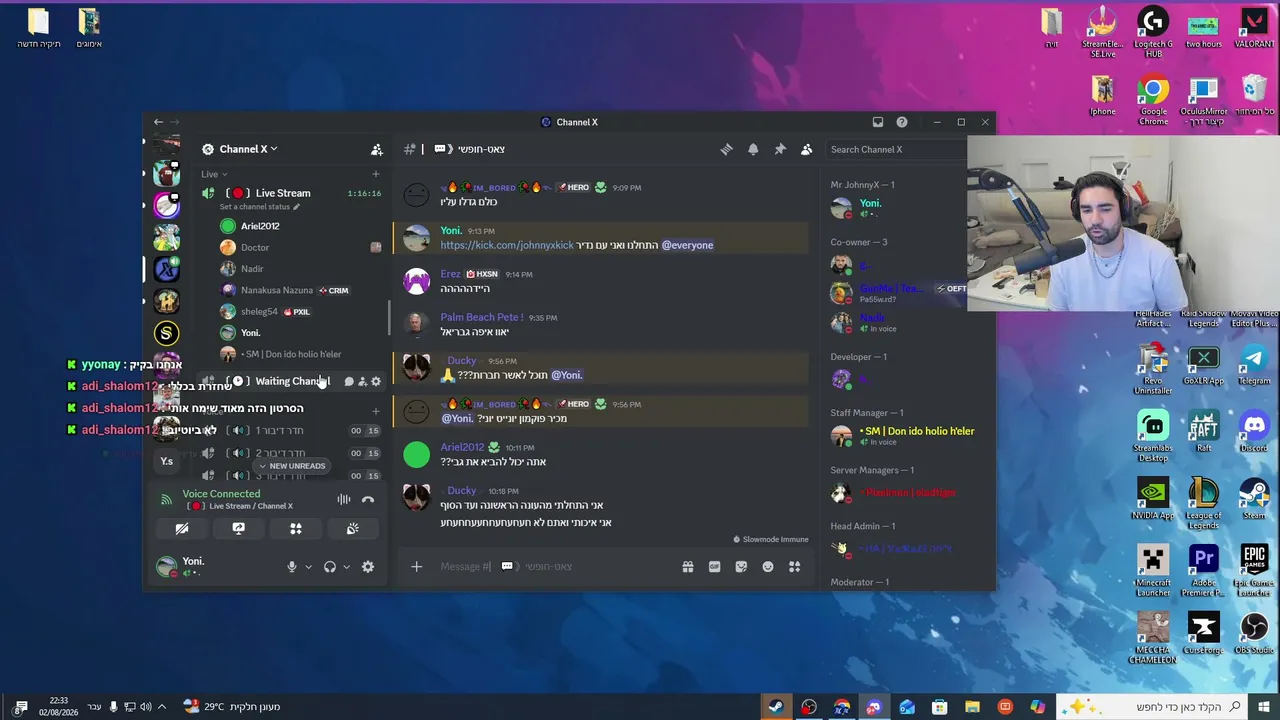Image resolution: width=1280 pixels, height=720 pixels.
Task: Click the gift icon in message bar
Action: tap(688, 566)
